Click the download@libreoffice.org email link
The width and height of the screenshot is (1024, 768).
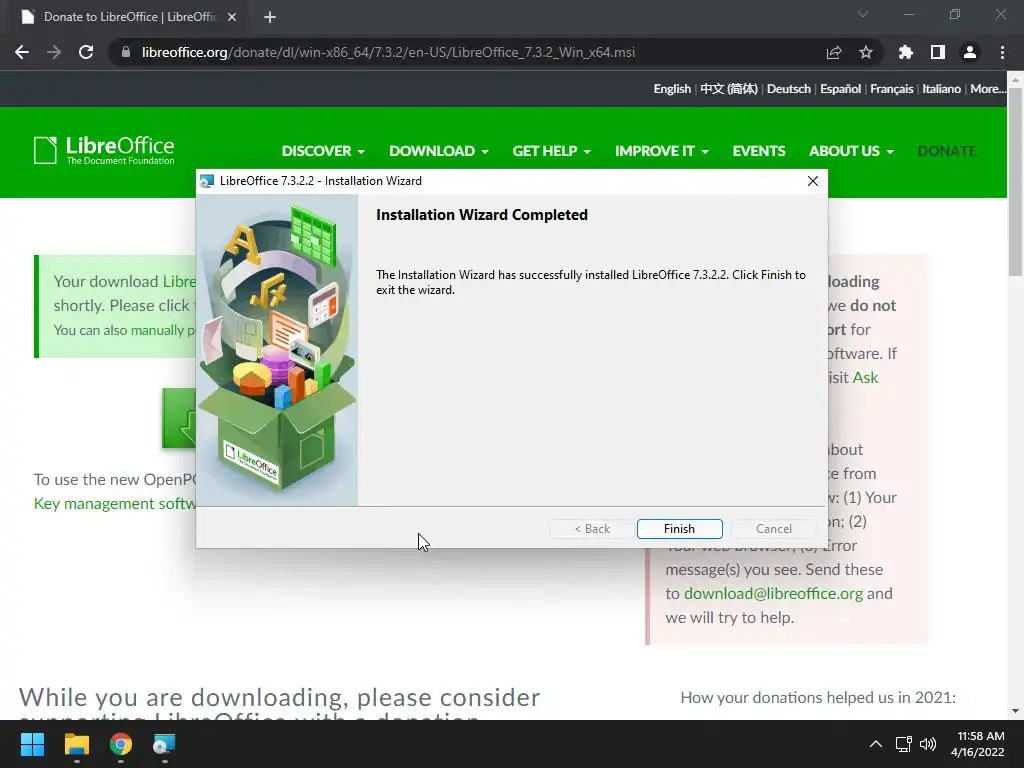click(773, 594)
